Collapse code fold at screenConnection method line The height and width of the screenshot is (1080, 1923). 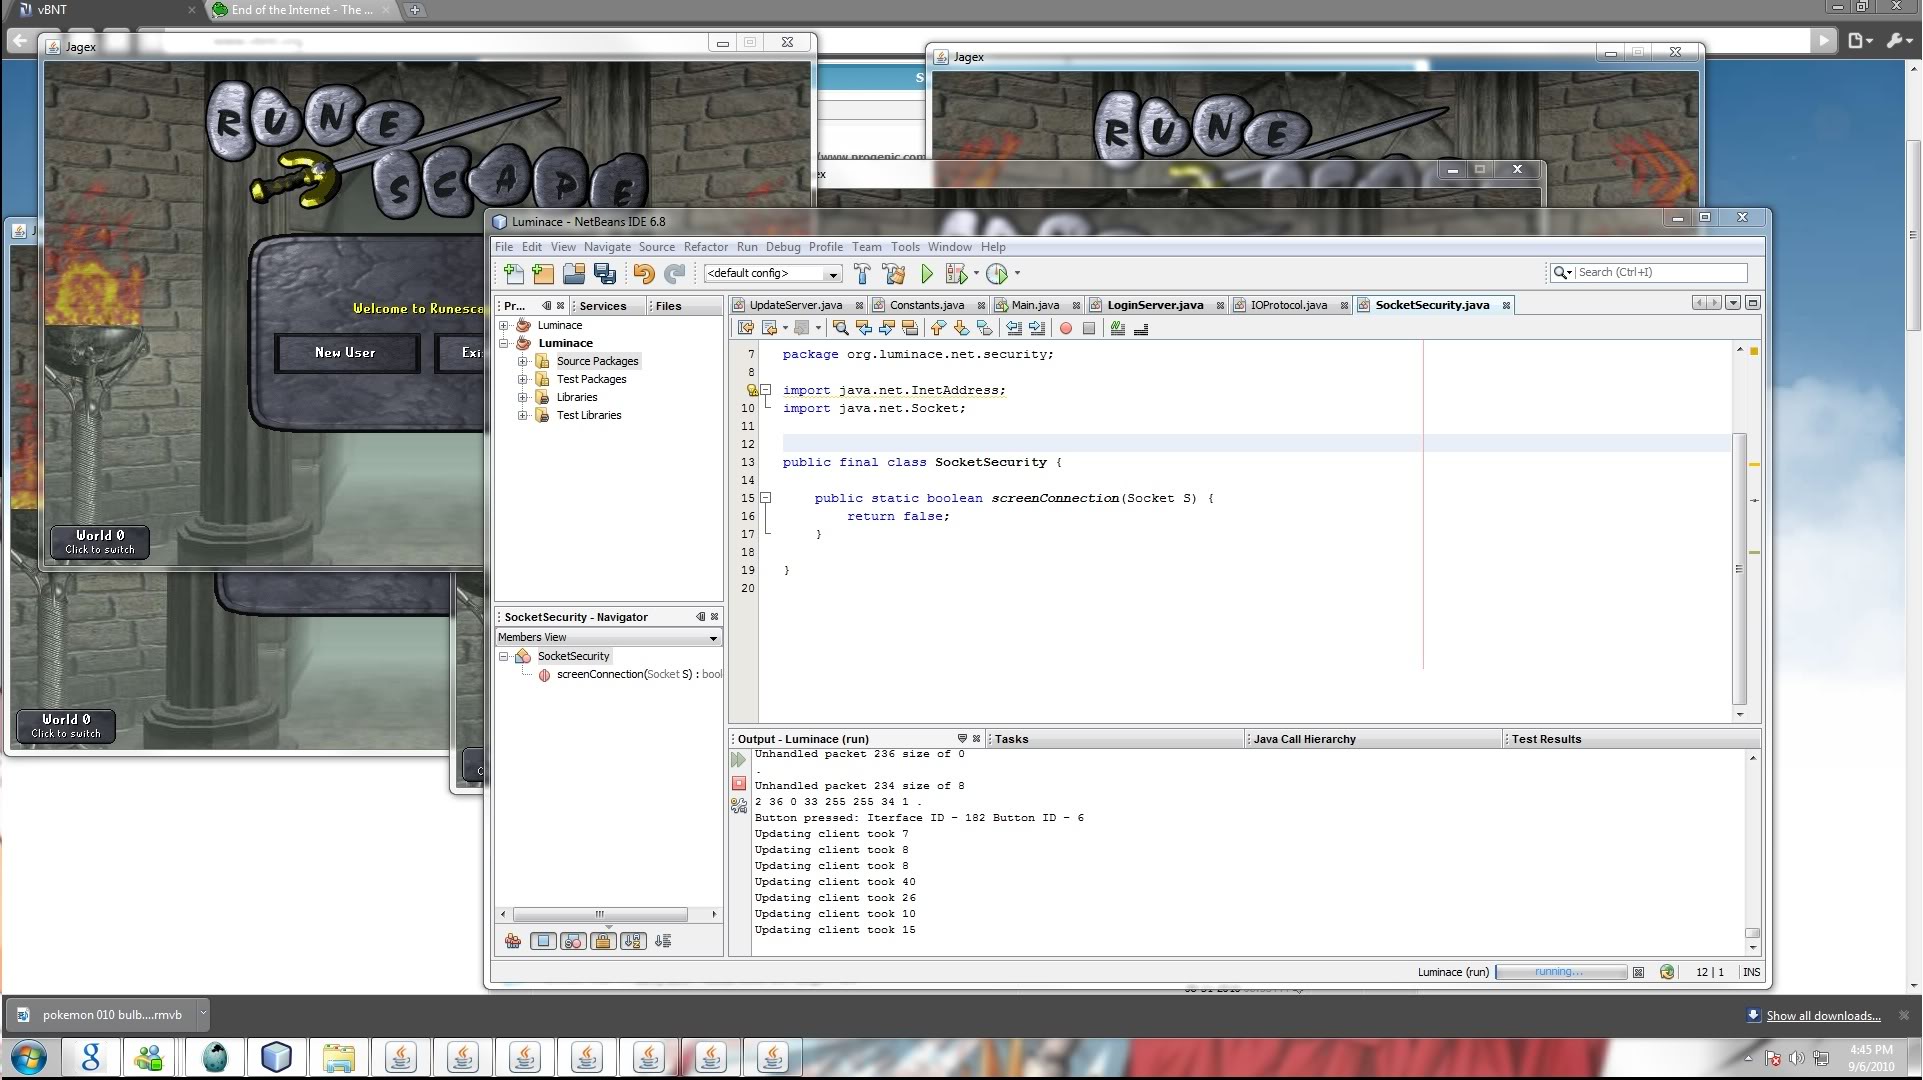[765, 497]
